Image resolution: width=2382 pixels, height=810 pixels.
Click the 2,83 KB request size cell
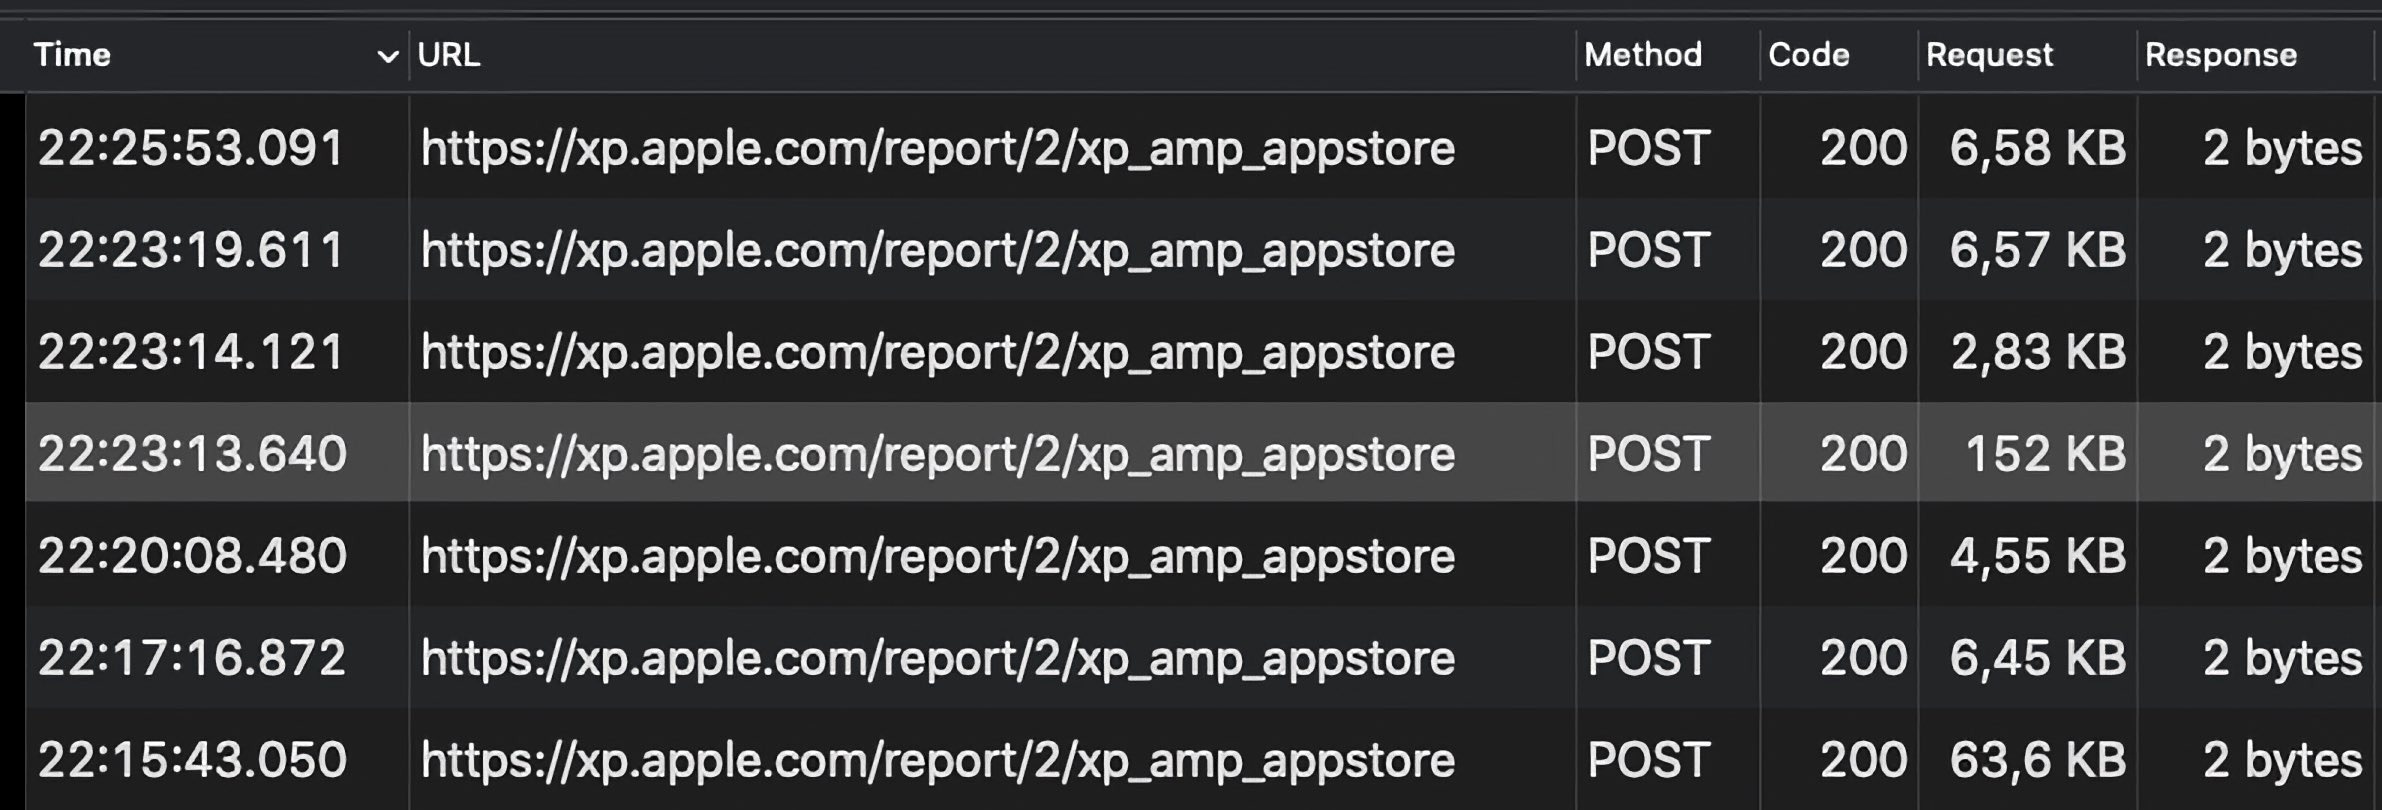pyautogui.click(x=2037, y=352)
